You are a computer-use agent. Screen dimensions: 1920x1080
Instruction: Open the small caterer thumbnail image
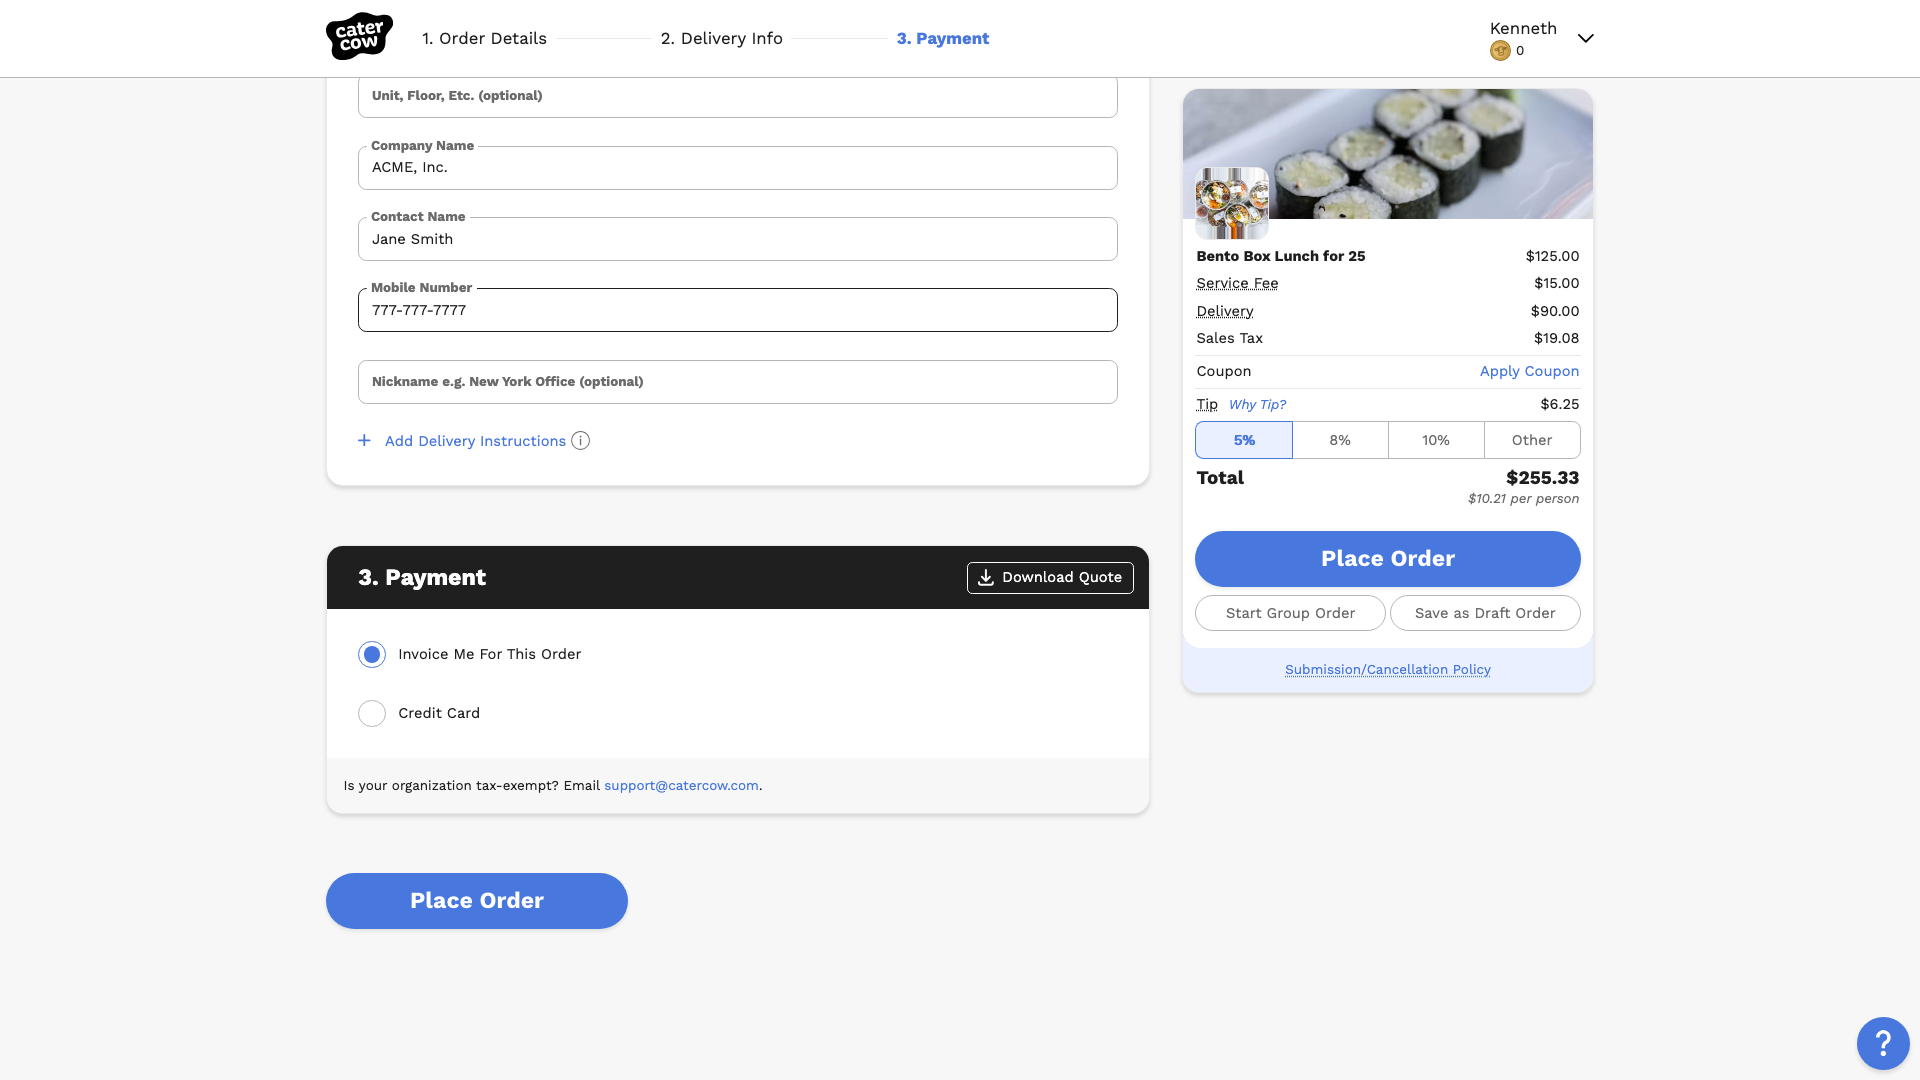(x=1232, y=203)
